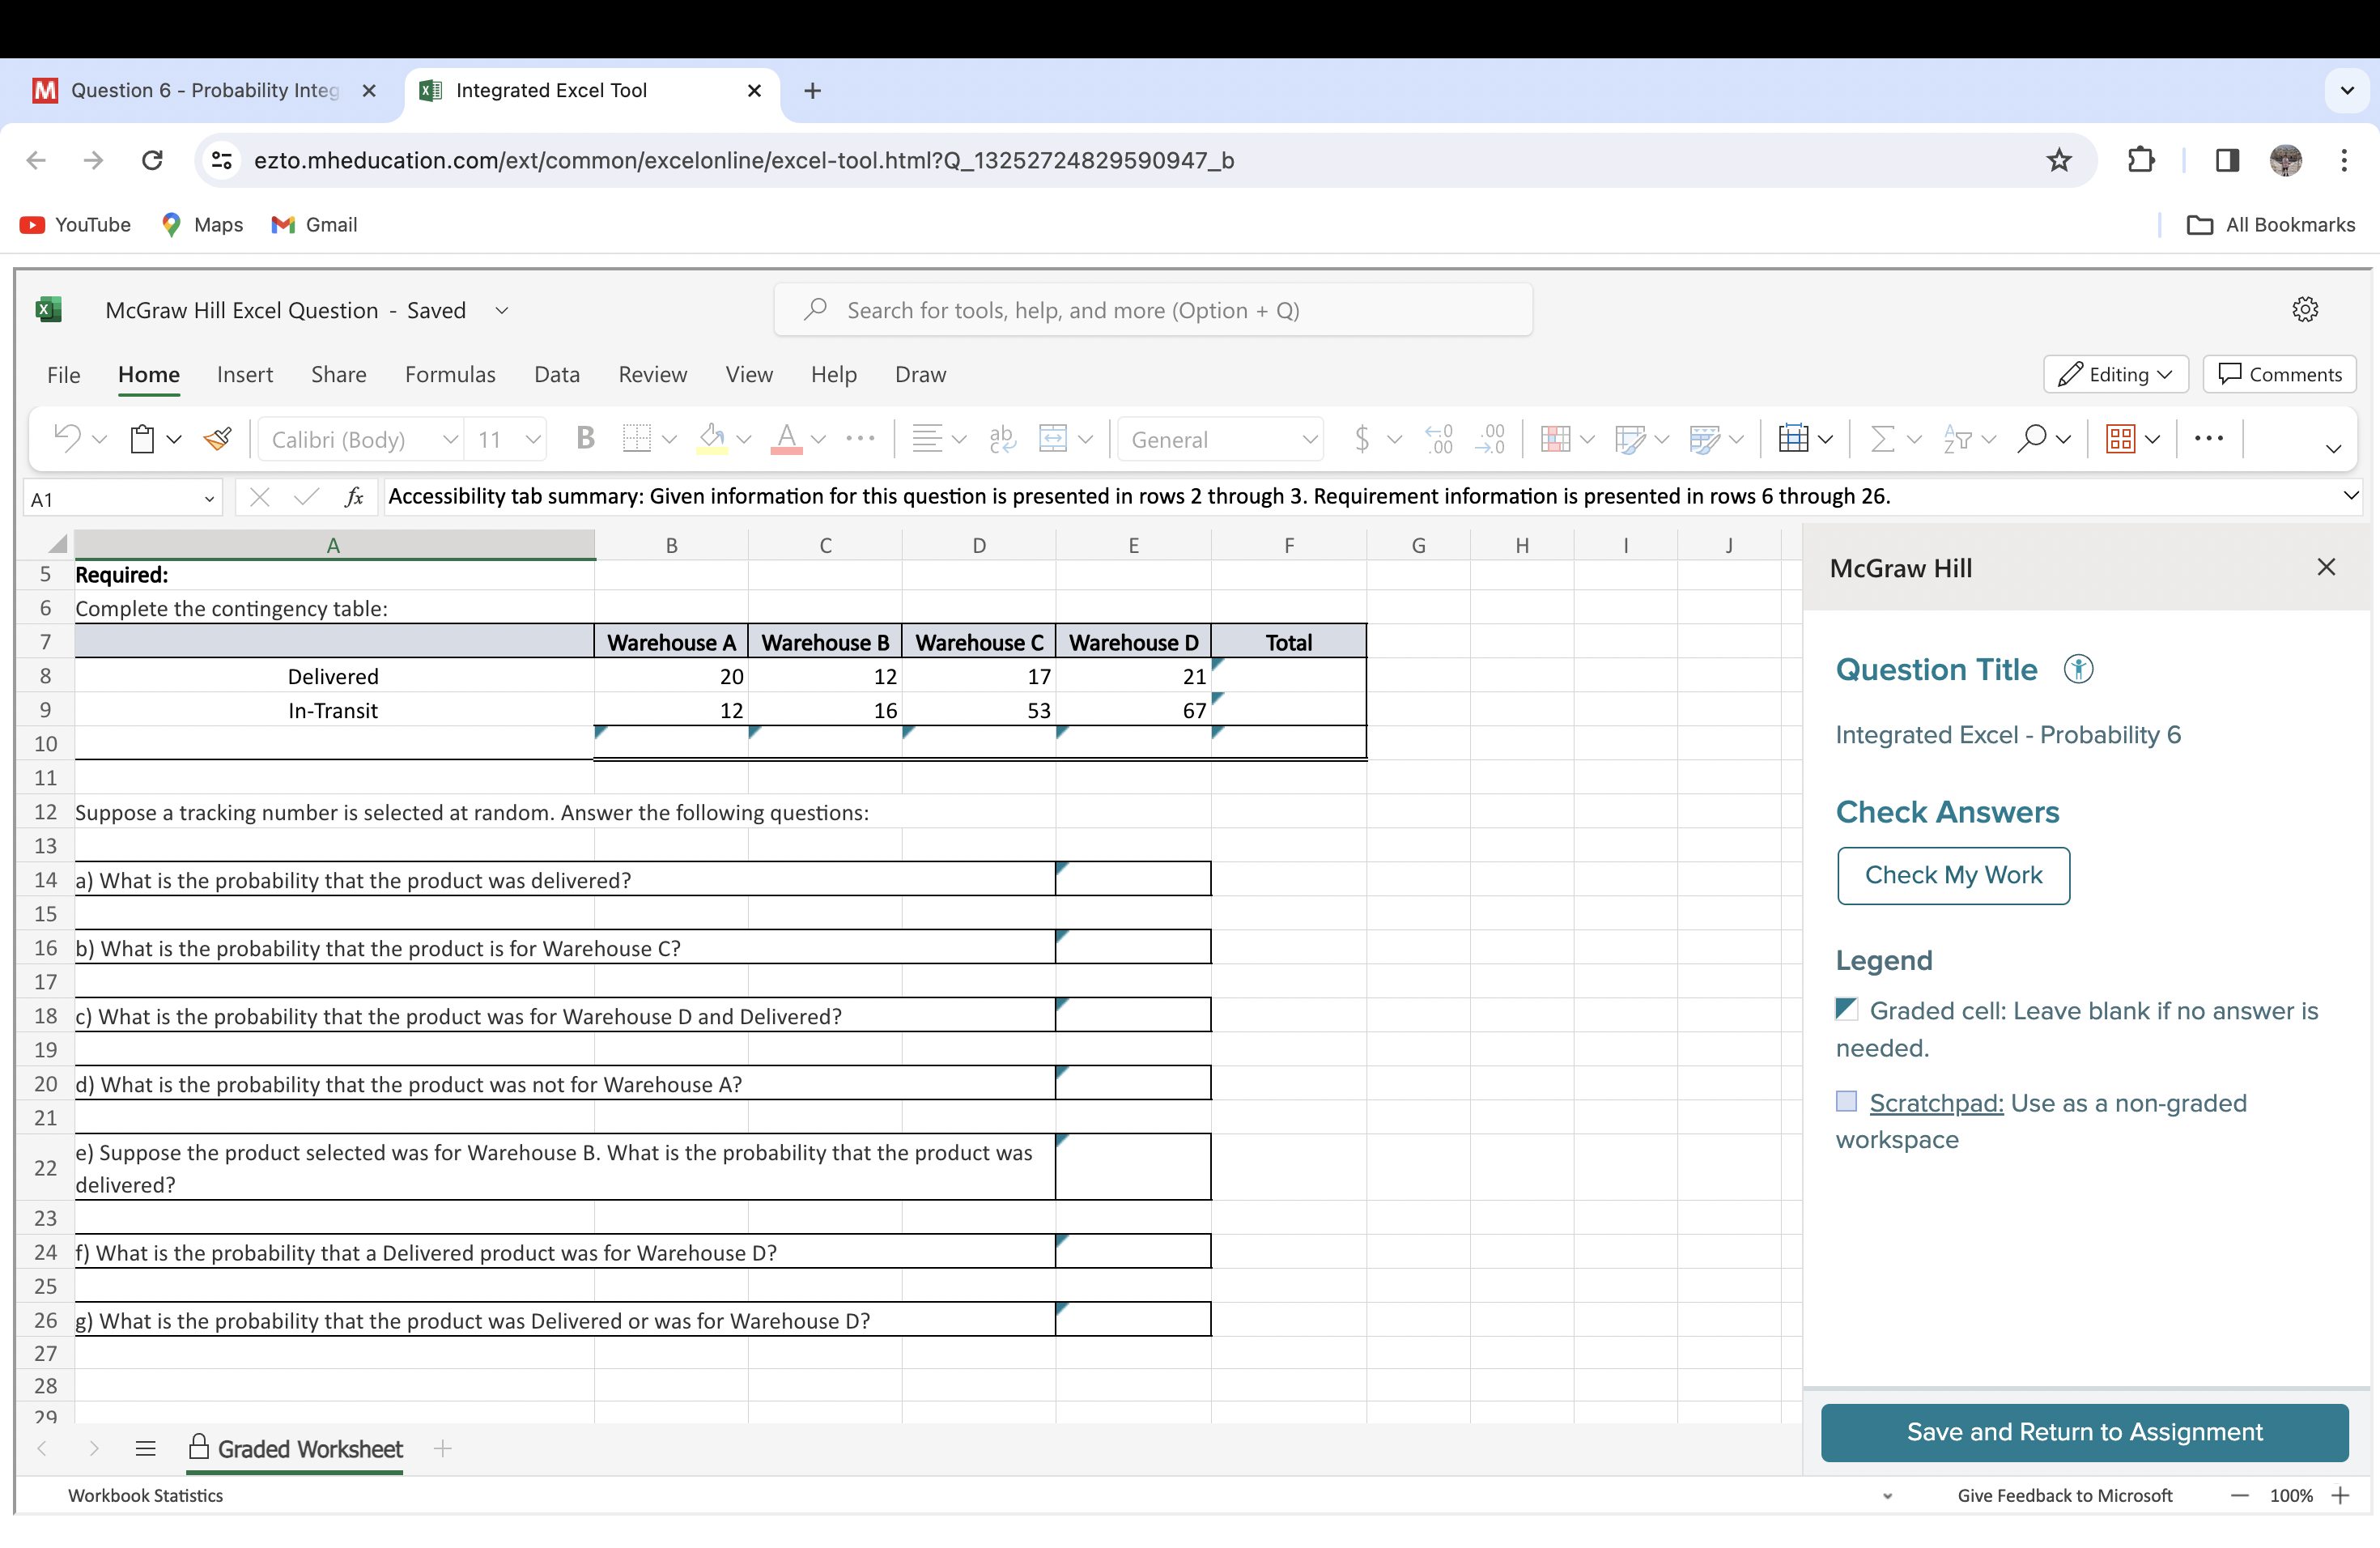The image size is (2380, 1548).
Task: Switch to Question 6 Probability browser tab
Action: [204, 91]
